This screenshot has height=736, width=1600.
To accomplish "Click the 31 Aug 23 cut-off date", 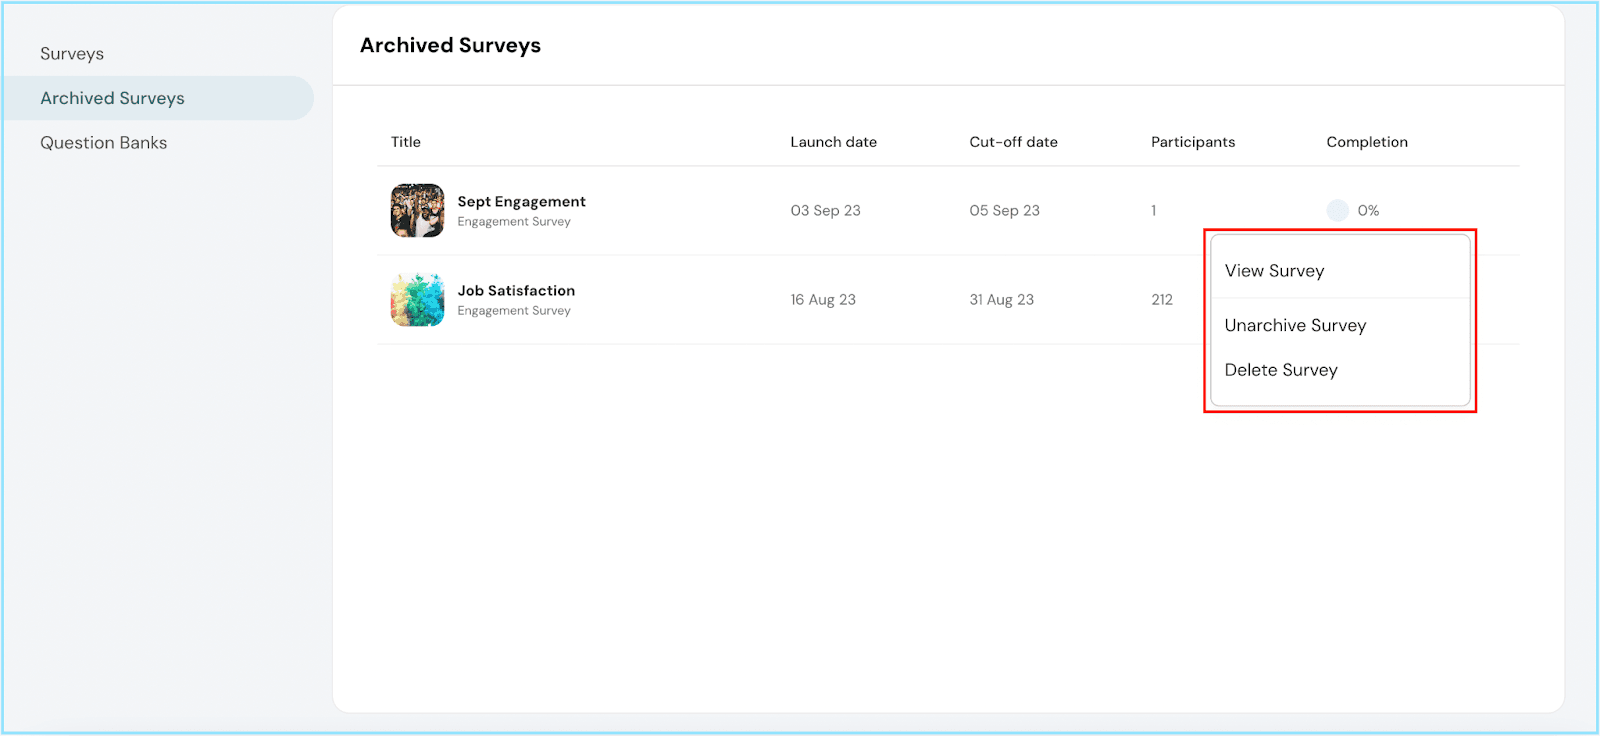I will pos(1001,300).
